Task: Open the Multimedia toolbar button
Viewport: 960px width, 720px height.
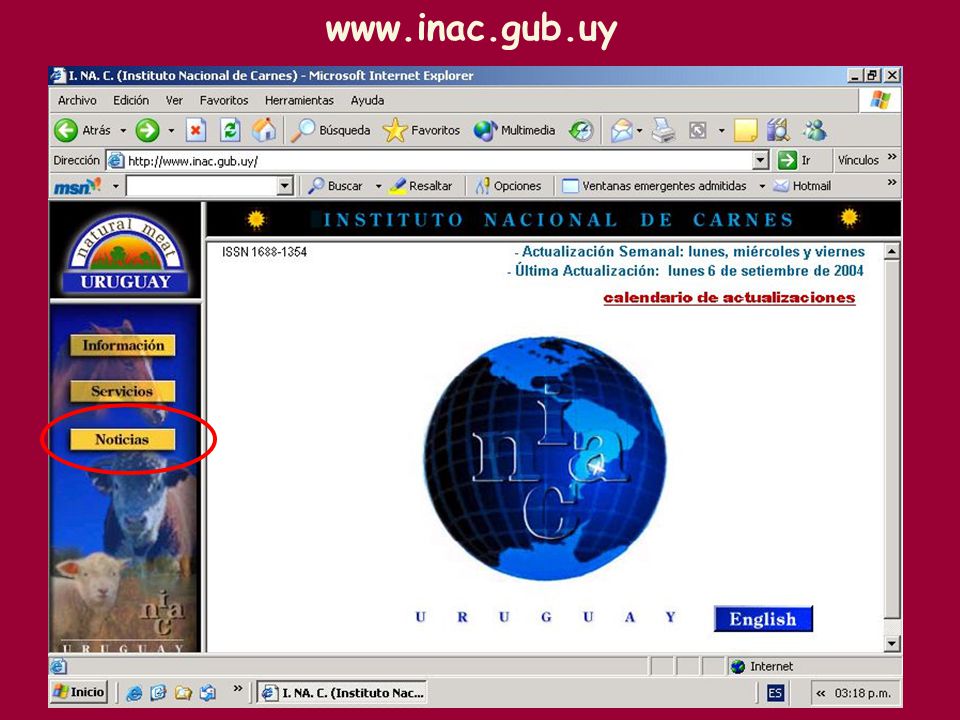Action: pyautogui.click(x=514, y=130)
